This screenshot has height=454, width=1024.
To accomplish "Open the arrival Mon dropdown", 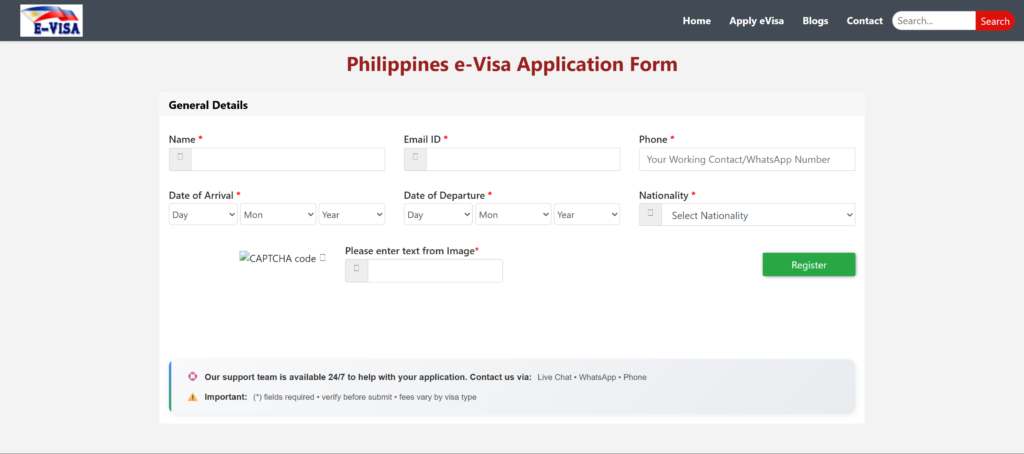I will coord(277,214).
